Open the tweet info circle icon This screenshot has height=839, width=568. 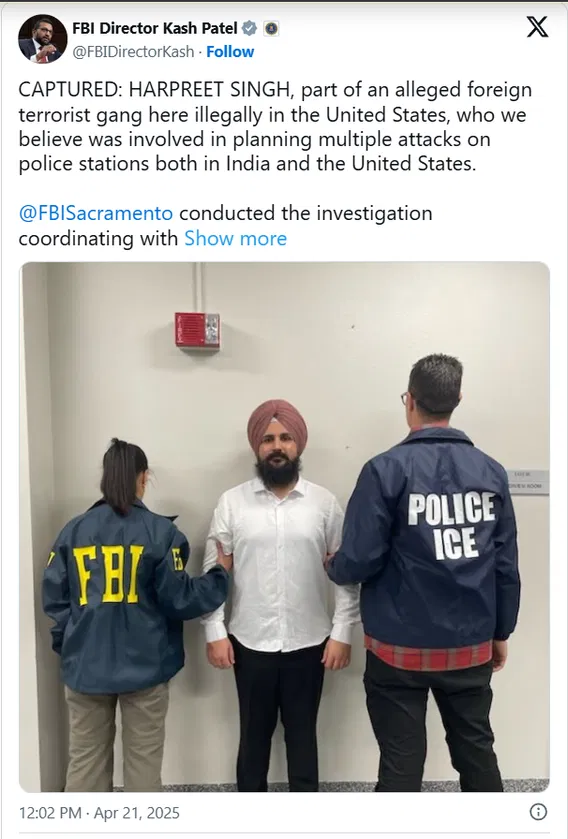[x=538, y=812]
